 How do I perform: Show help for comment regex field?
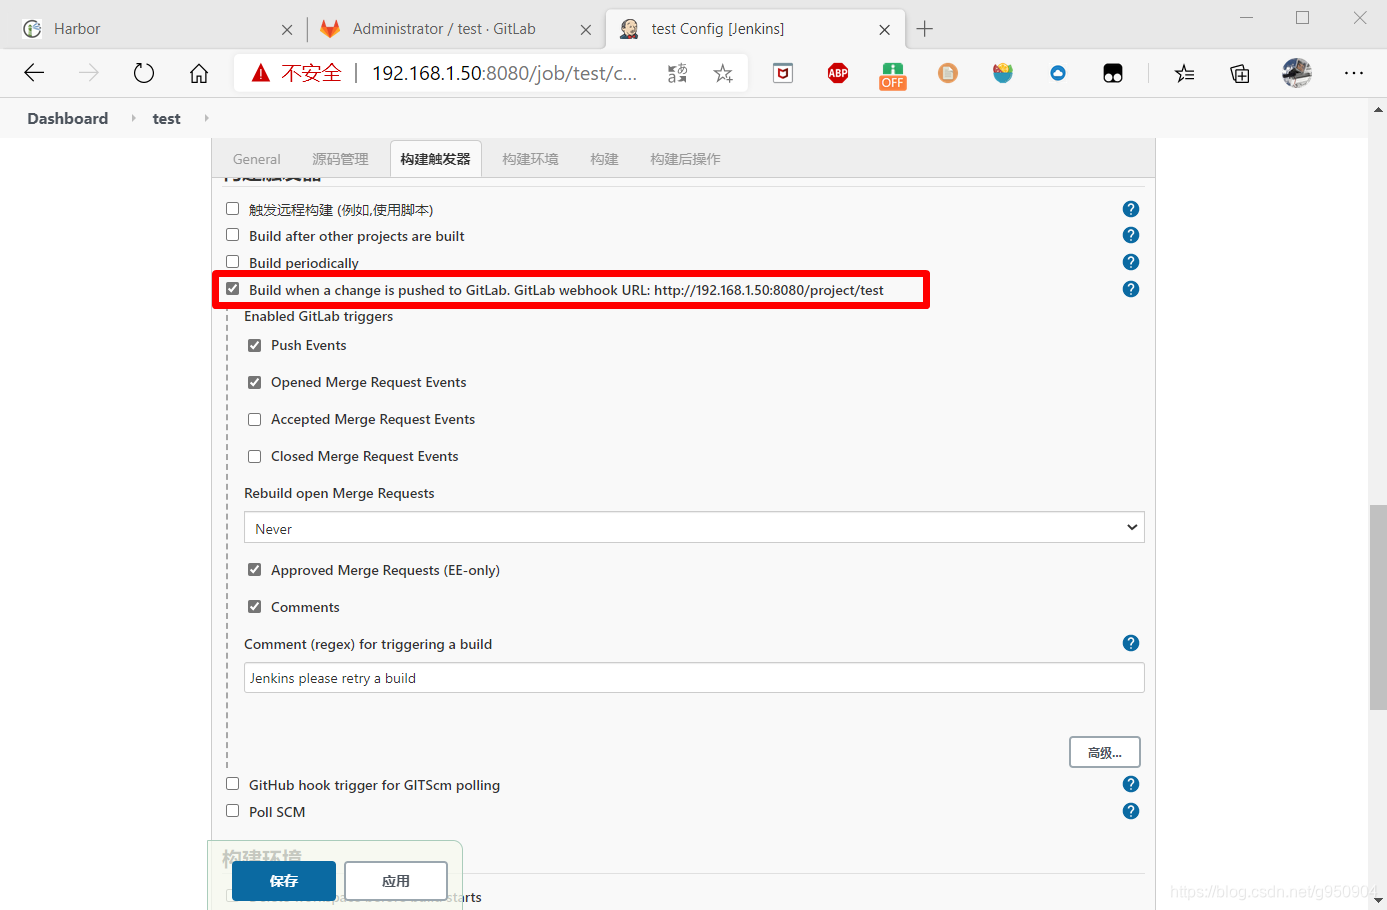(x=1131, y=643)
